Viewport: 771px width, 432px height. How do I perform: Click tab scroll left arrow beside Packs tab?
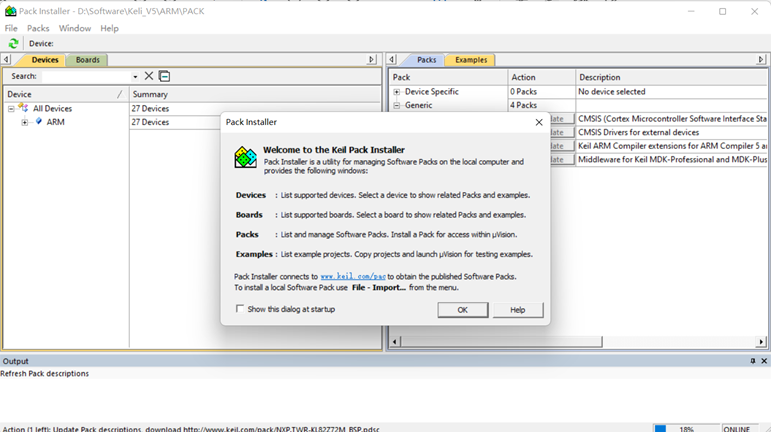click(391, 59)
